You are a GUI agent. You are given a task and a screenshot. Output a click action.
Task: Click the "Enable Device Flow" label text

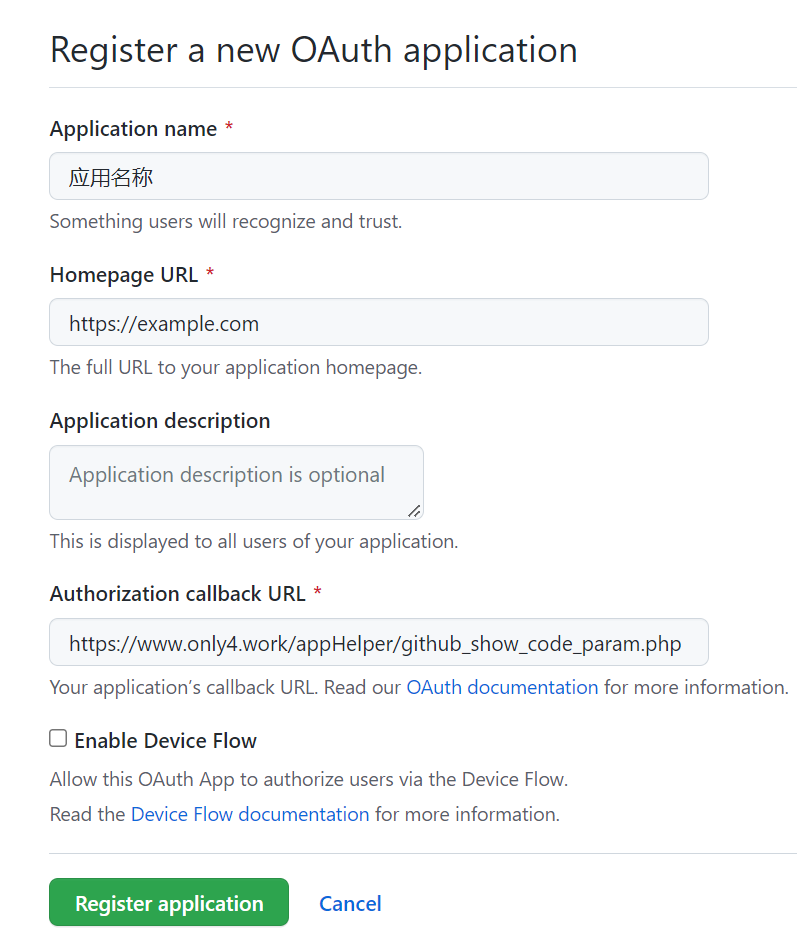click(x=165, y=741)
